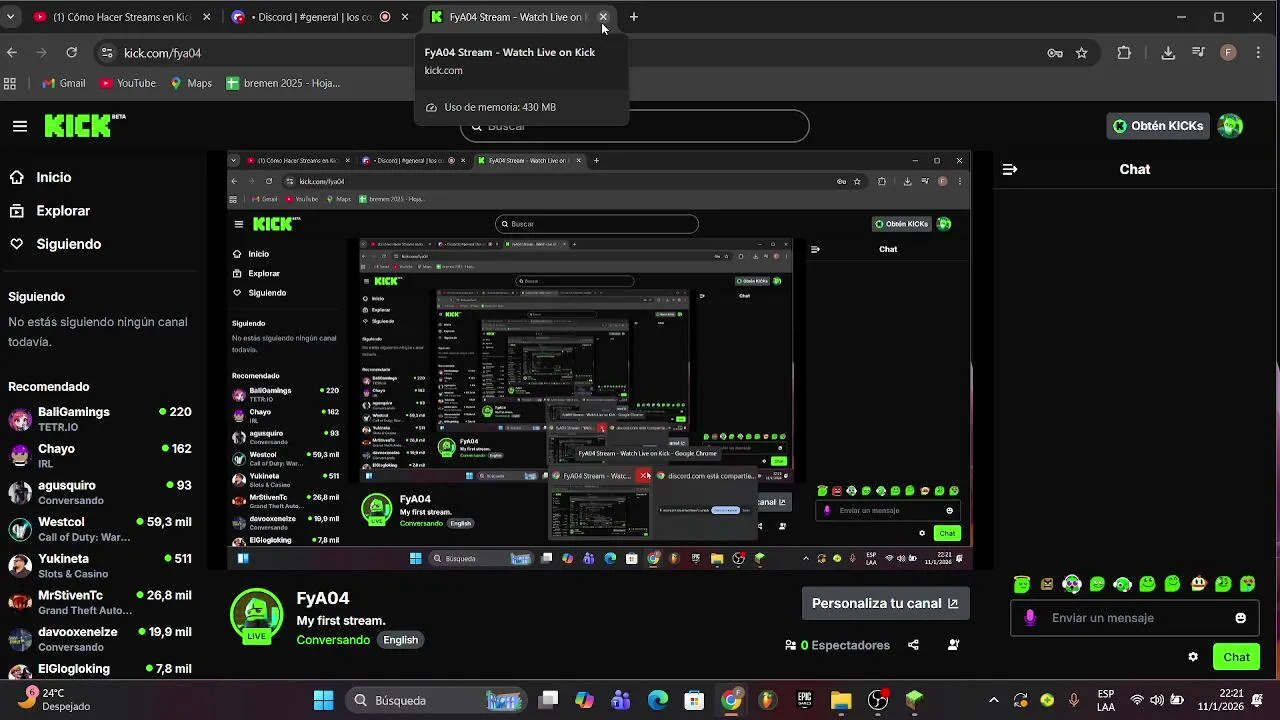Image resolution: width=1280 pixels, height=720 pixels.
Task: Click the ESP LAA keyboard language indicator
Action: click(x=1106, y=700)
